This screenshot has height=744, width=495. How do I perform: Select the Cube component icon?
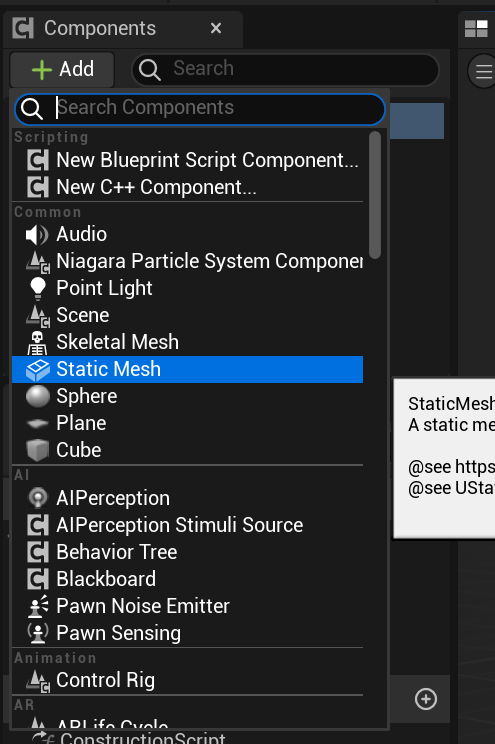pyautogui.click(x=37, y=450)
